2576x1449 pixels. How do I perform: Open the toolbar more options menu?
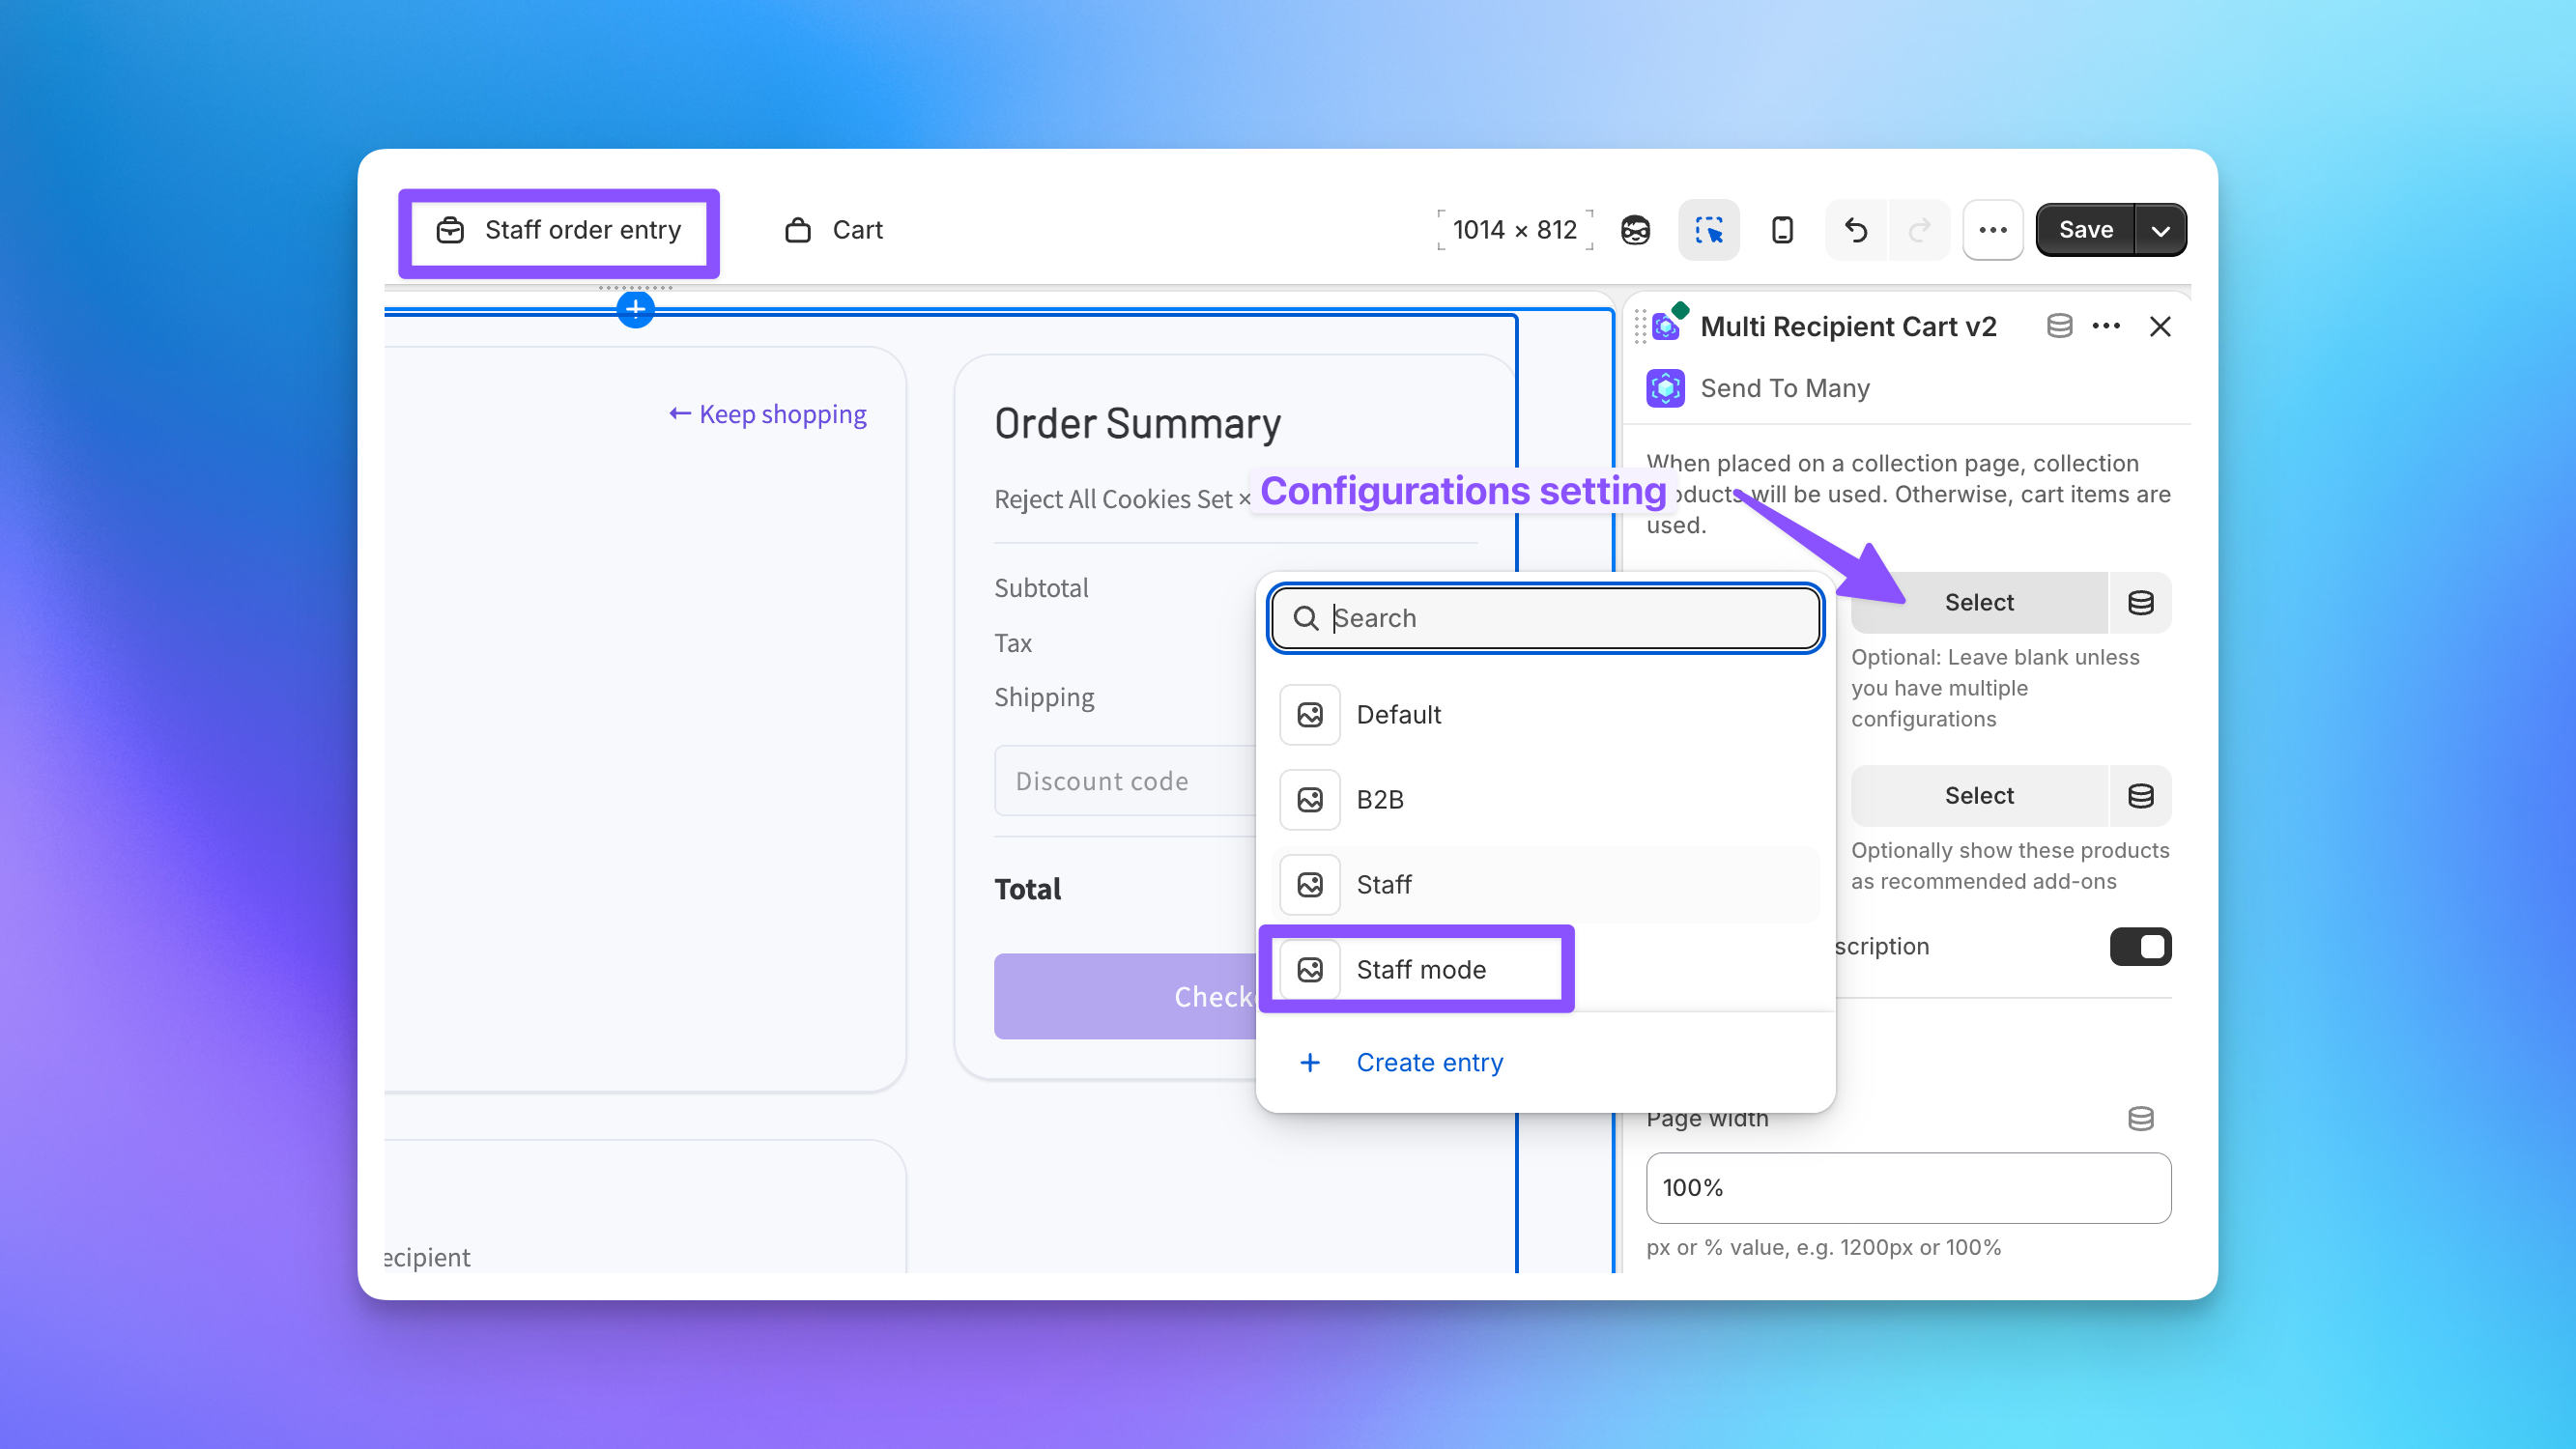click(1993, 230)
